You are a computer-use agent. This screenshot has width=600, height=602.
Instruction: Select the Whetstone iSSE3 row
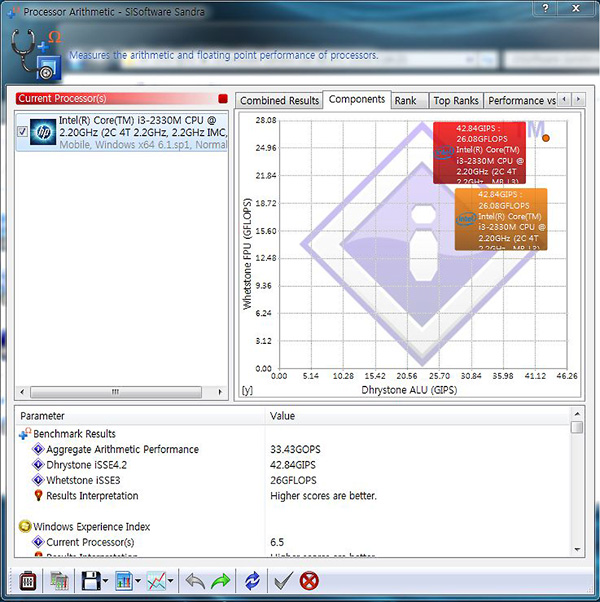(x=294, y=480)
